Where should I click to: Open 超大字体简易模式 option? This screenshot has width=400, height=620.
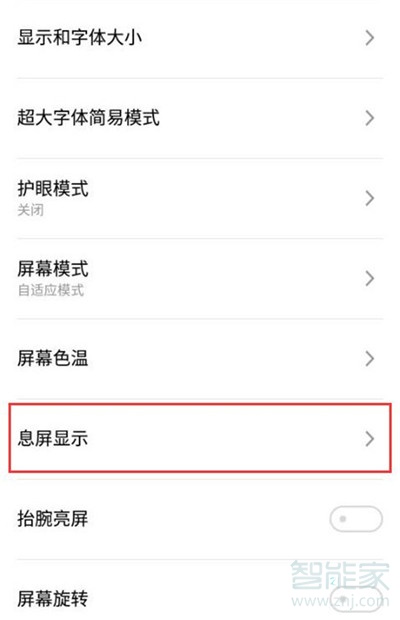[200, 118]
